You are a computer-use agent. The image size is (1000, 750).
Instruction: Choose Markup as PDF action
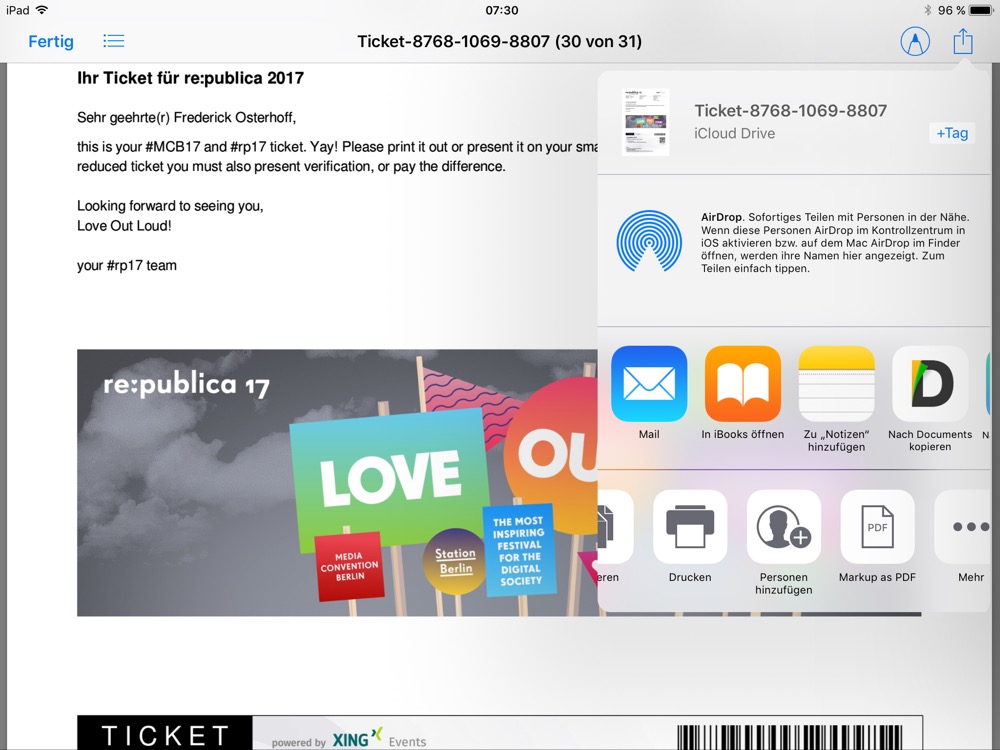coord(878,527)
